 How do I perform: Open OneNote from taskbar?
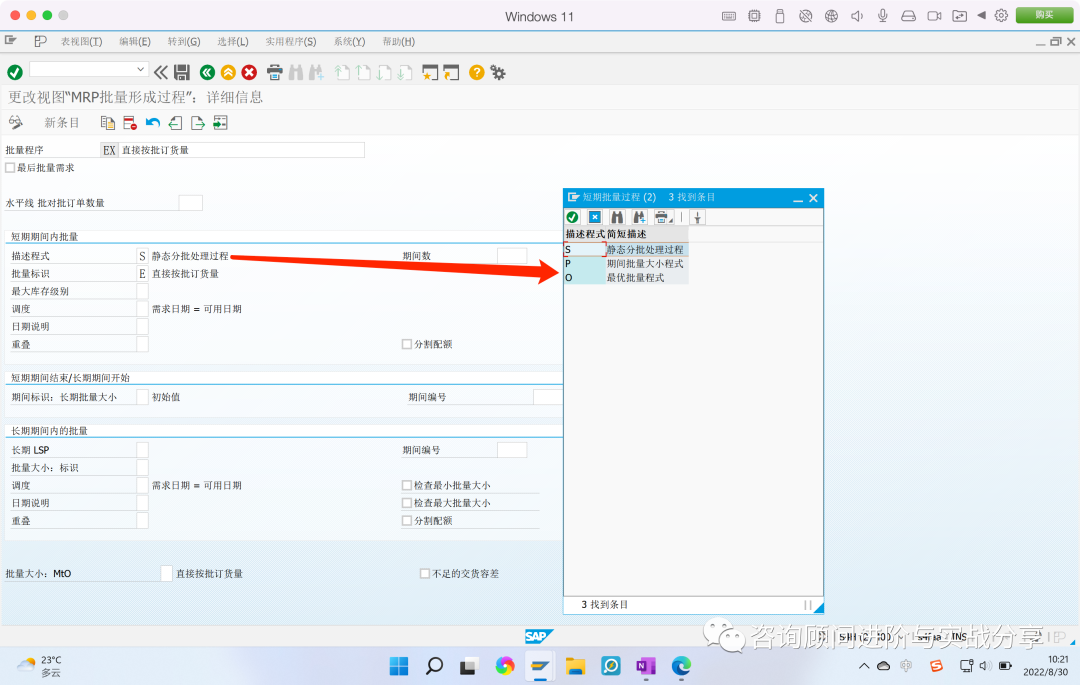tap(645, 666)
